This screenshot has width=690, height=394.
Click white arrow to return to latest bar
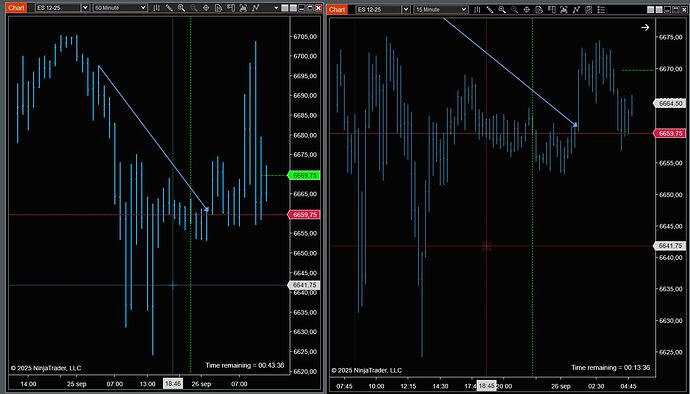point(645,27)
